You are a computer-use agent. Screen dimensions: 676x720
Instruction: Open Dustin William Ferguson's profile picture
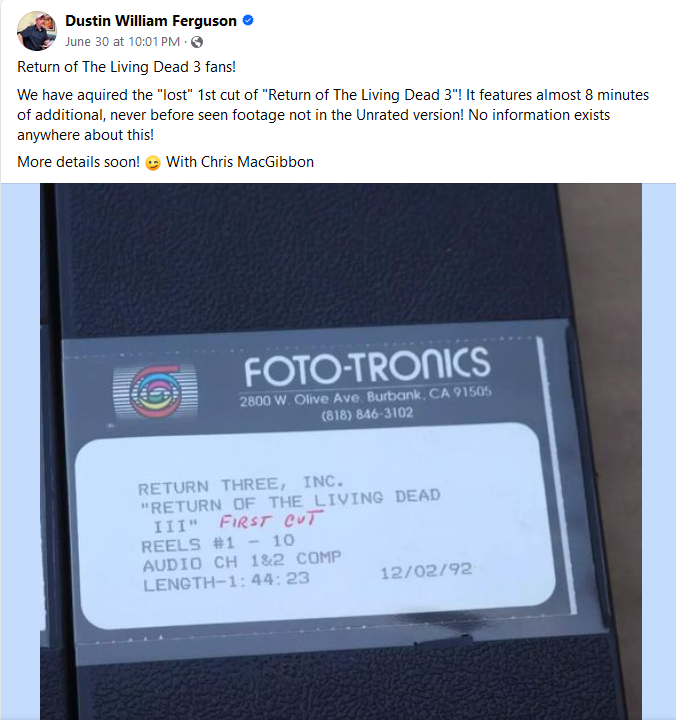pos(37,31)
